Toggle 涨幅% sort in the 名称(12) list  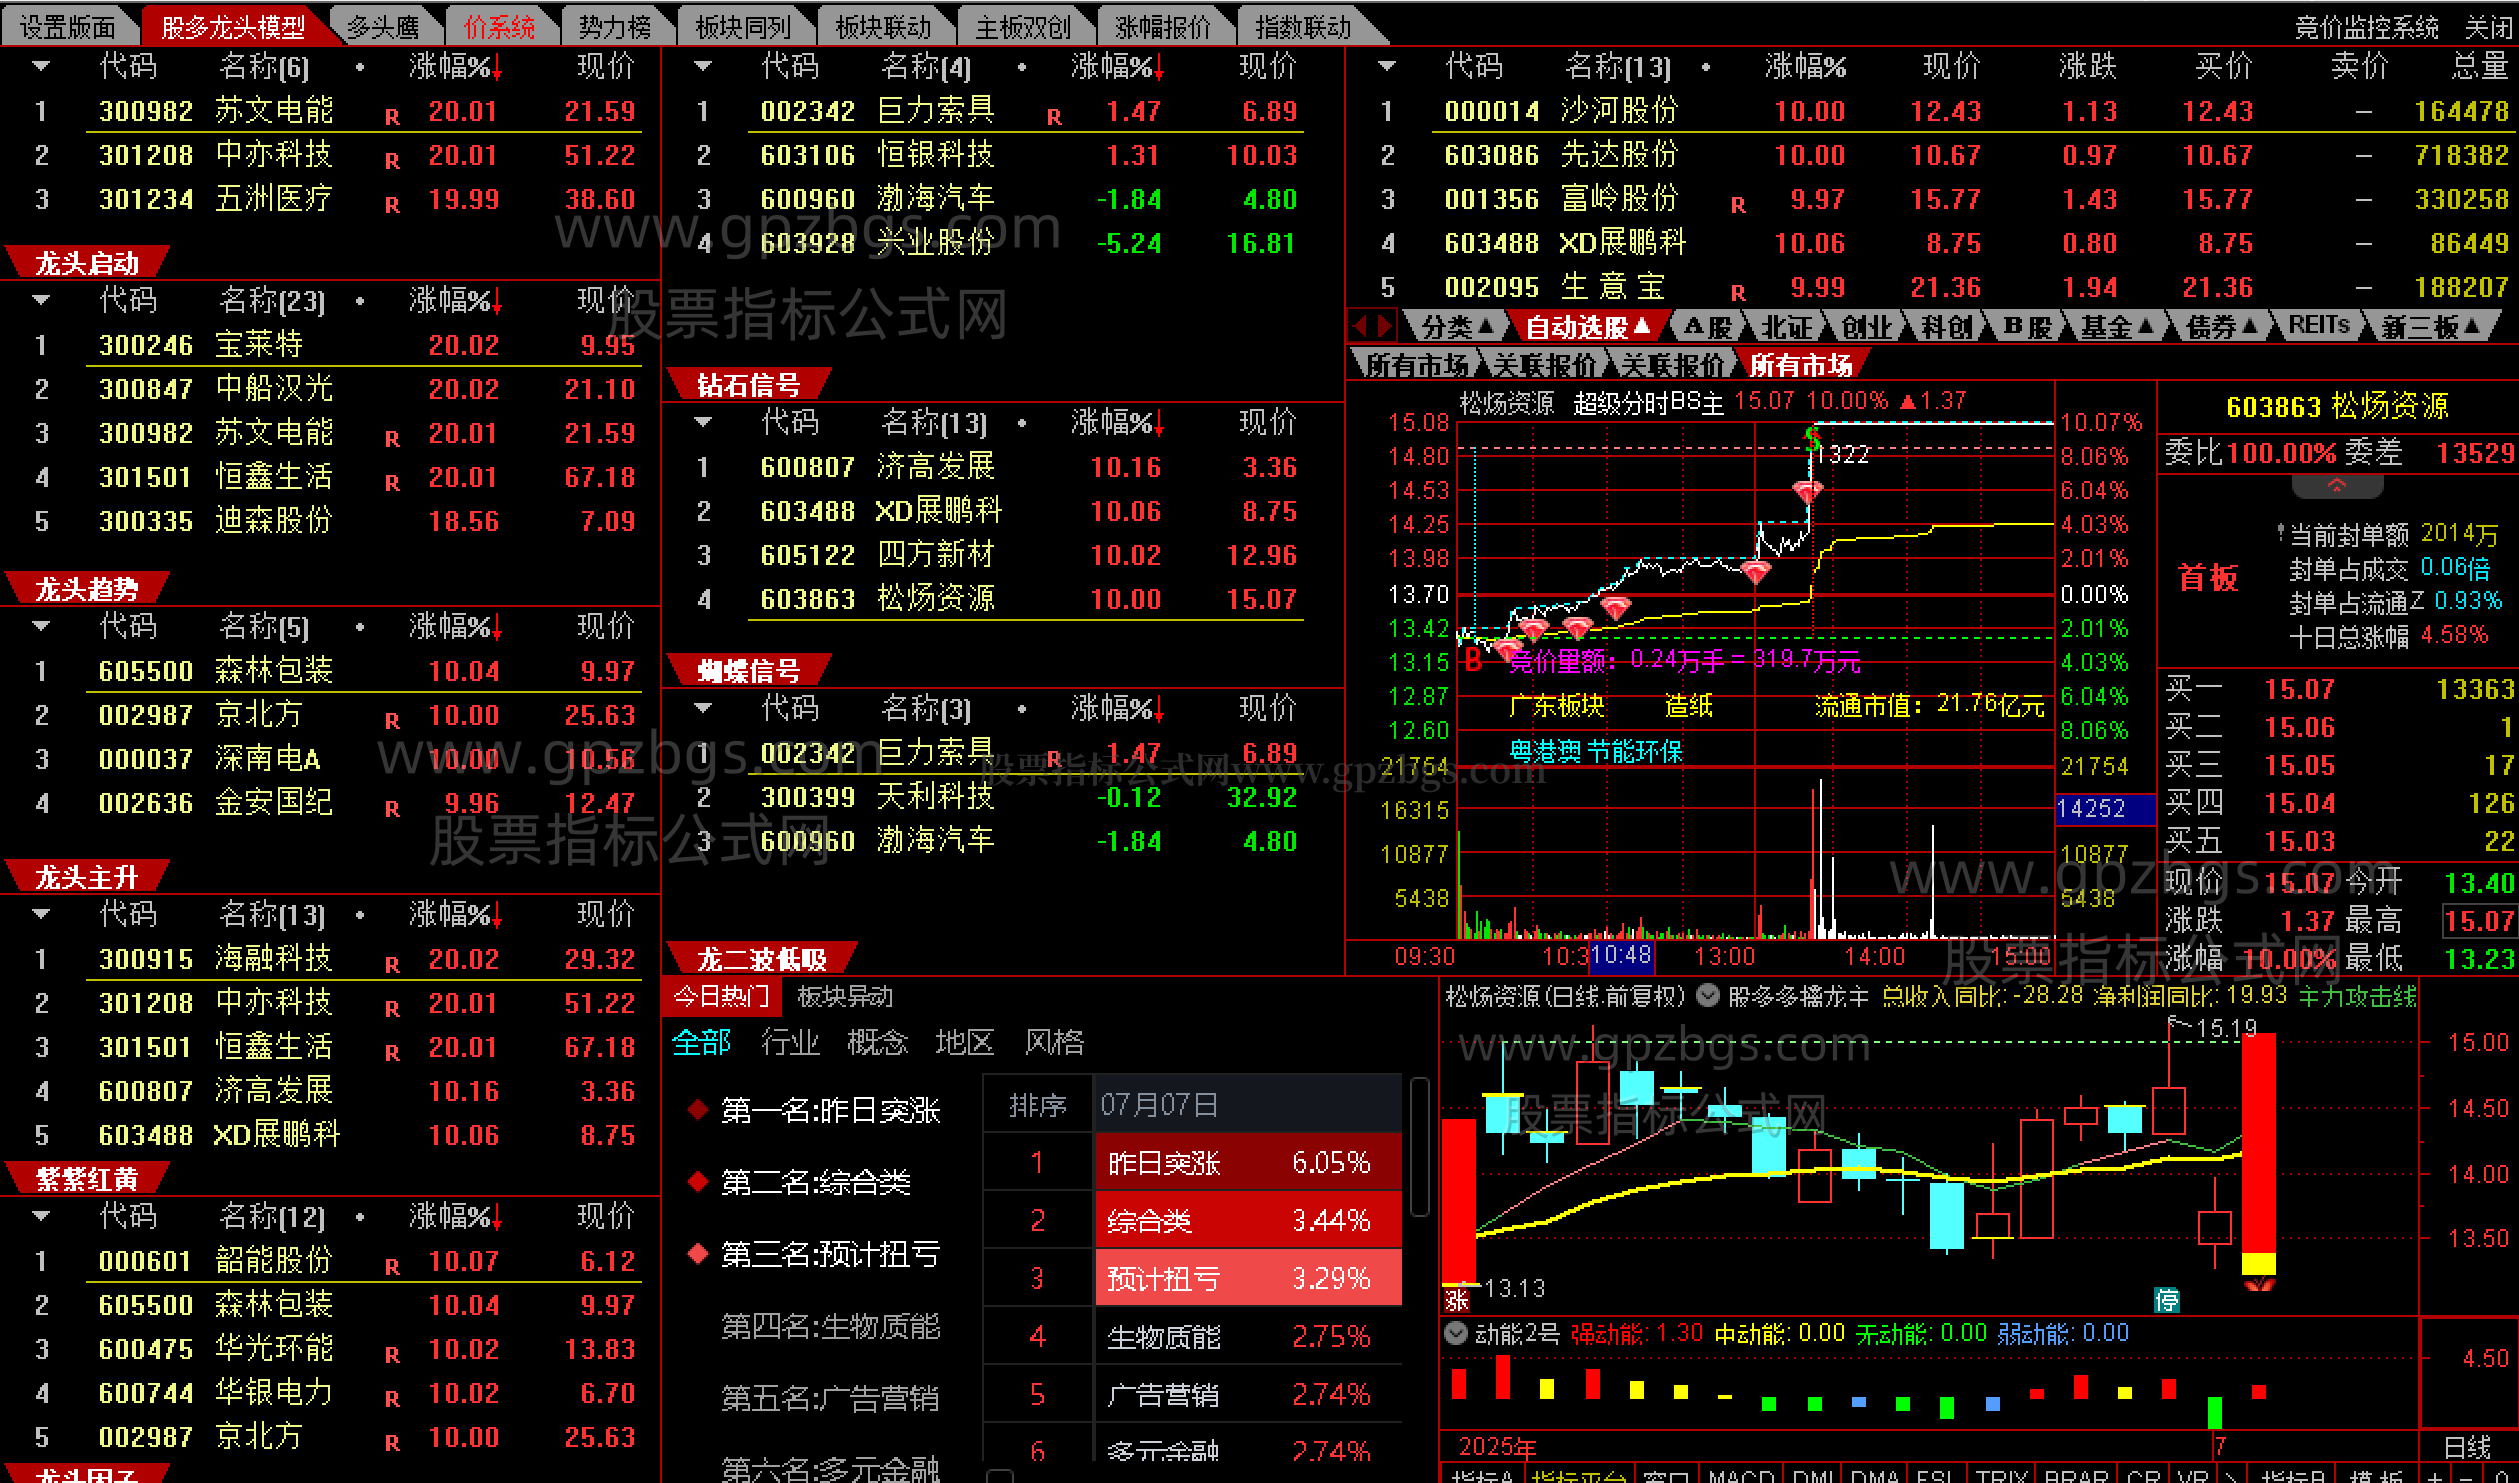tap(455, 1216)
